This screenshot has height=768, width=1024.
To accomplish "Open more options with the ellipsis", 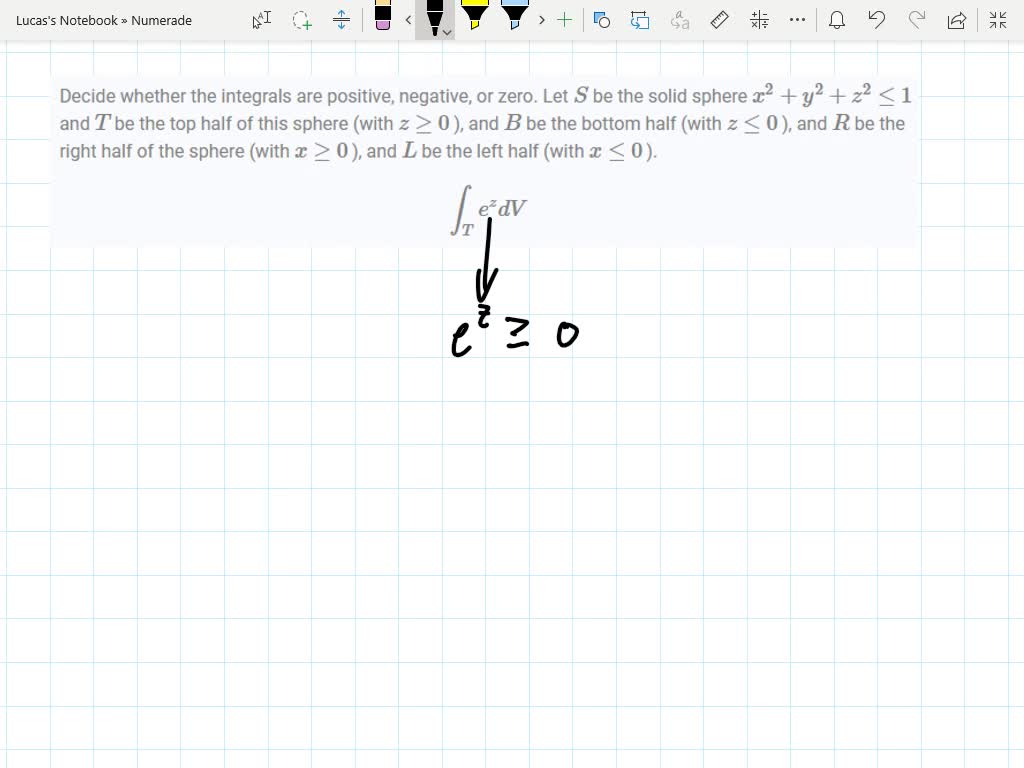I will pos(797,20).
